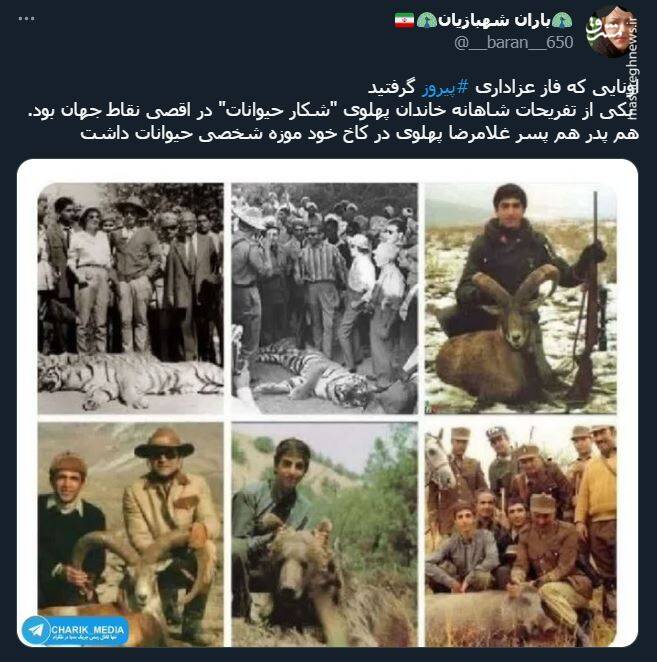The height and width of the screenshot is (662, 657).
Task: Open the CHARIK_MEDIA watermark label
Action: (x=88, y=630)
